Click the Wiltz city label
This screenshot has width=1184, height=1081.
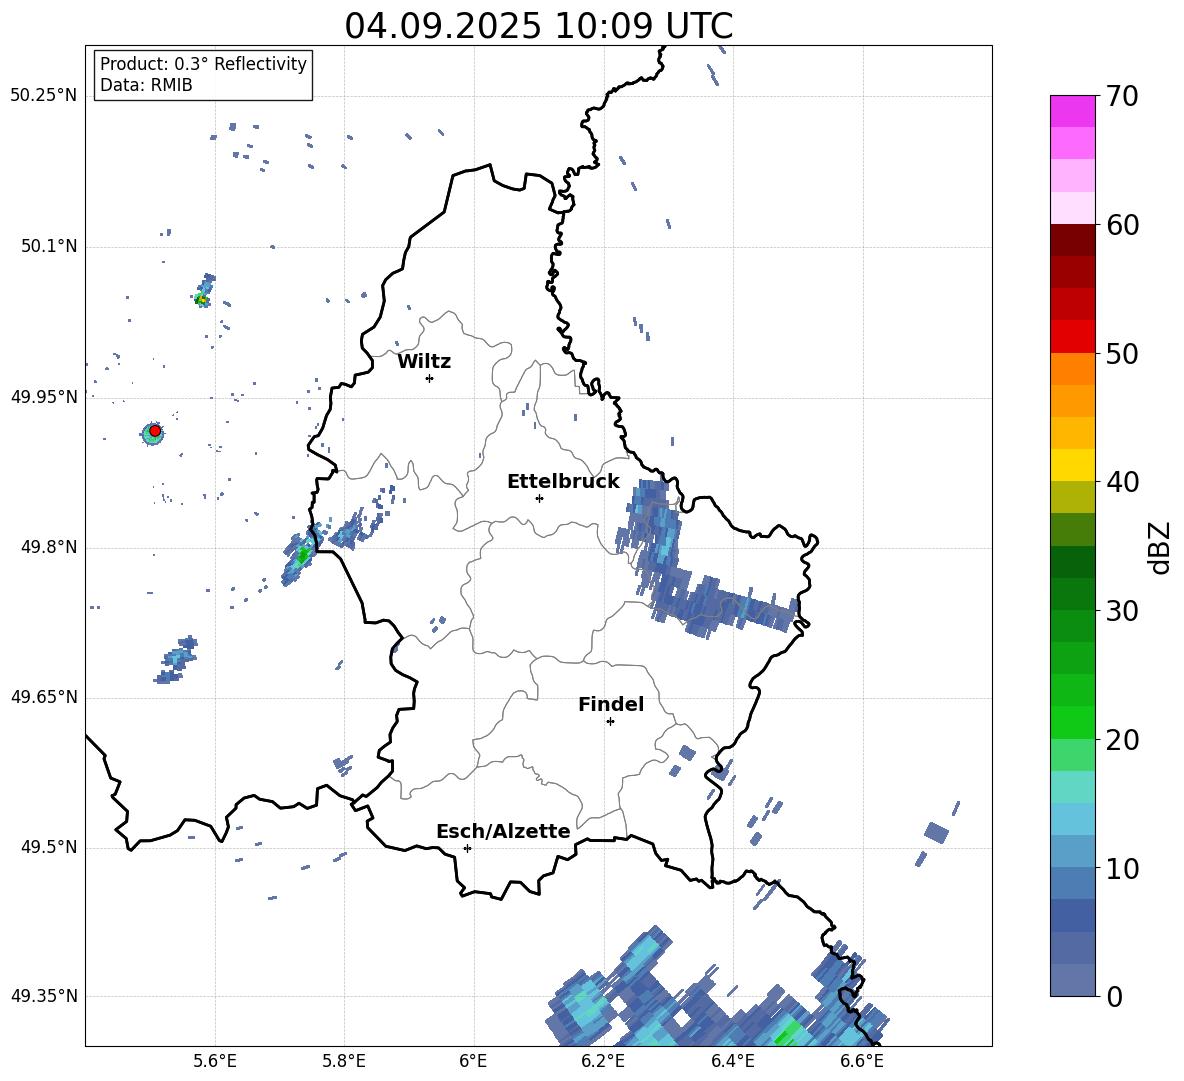tap(424, 362)
